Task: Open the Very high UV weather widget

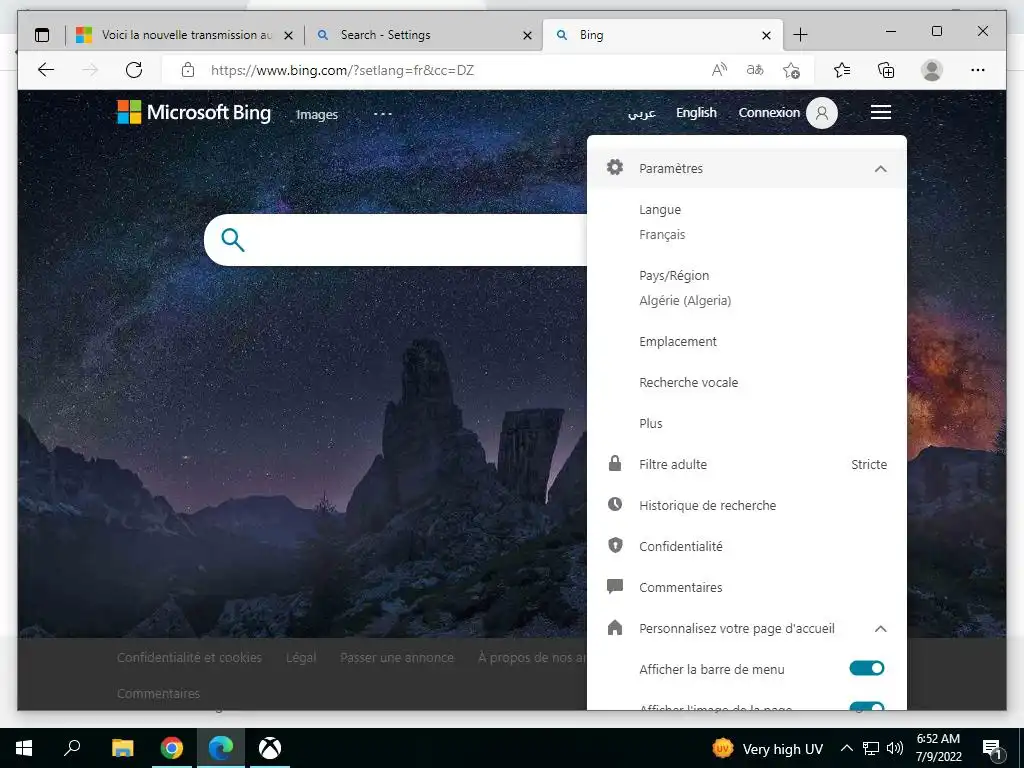Action: (x=767, y=748)
